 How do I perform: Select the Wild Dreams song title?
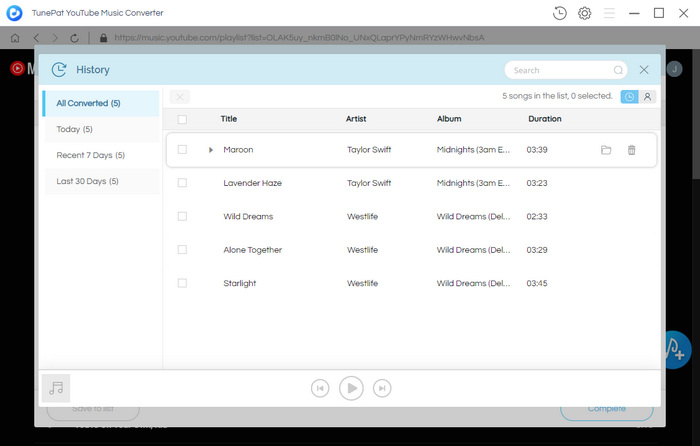[248, 217]
